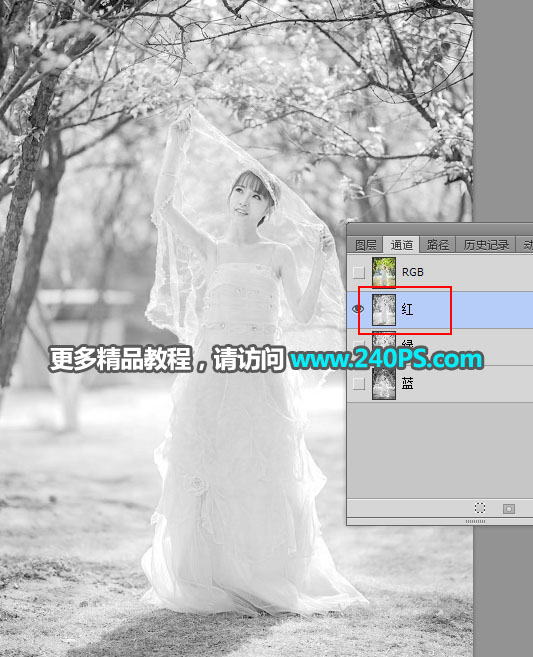Load channel as selection icon
Screen dimensions: 533x657
480,508
